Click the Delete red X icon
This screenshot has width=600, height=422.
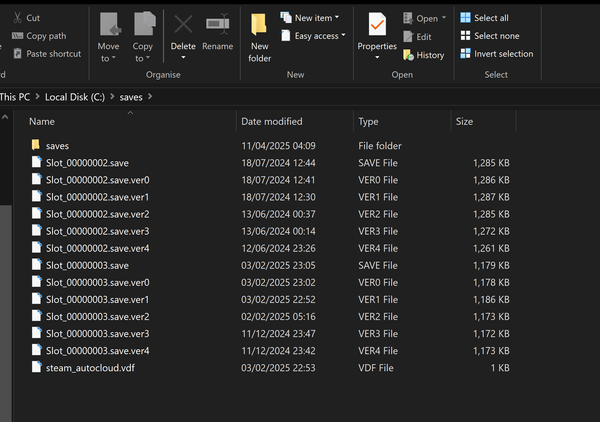point(183,25)
